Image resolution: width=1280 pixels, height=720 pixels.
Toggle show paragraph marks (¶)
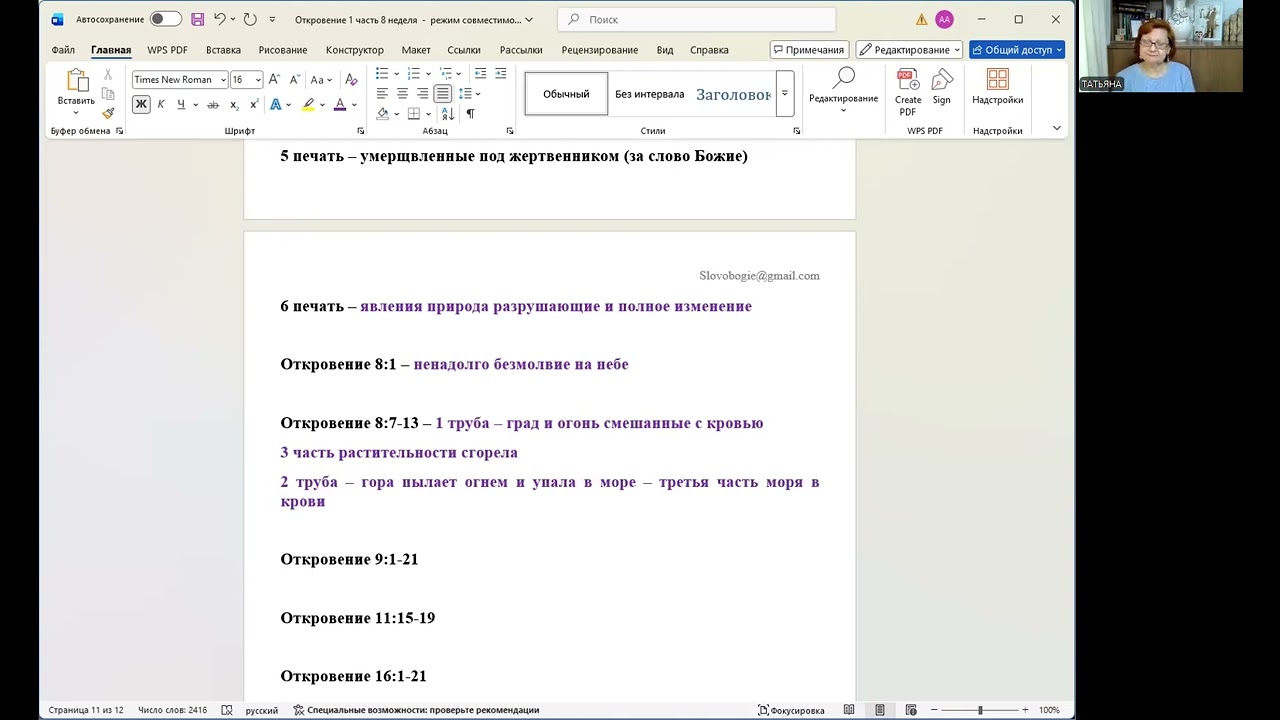(x=470, y=114)
